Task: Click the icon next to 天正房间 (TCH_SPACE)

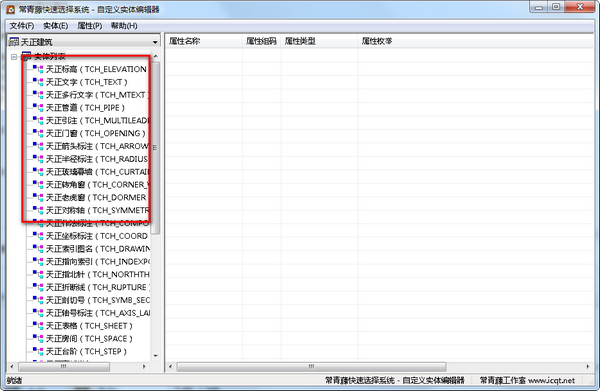Action: pos(38,339)
